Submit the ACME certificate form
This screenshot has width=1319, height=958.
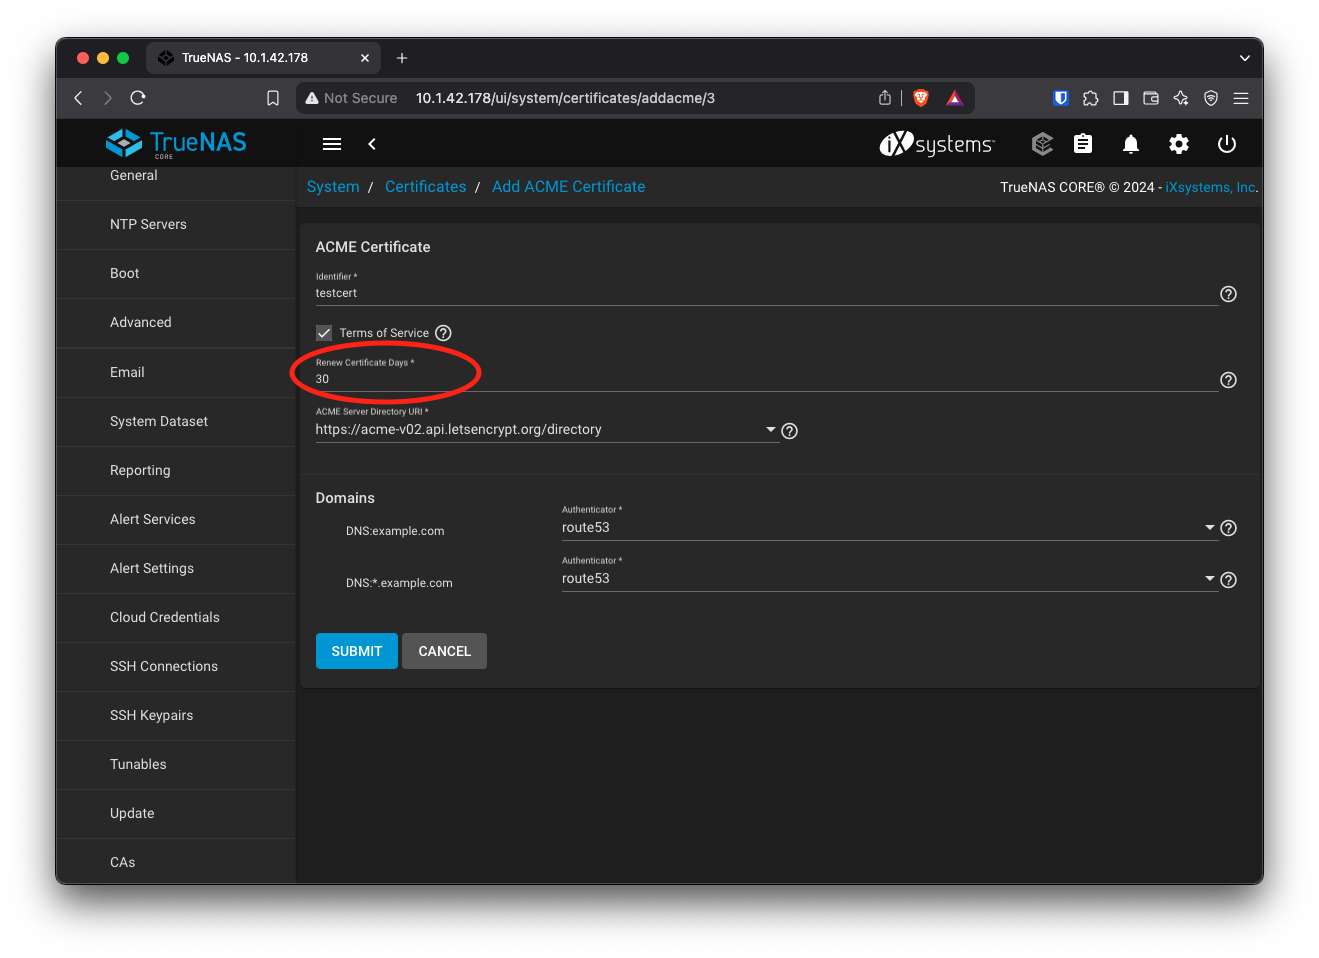357,651
